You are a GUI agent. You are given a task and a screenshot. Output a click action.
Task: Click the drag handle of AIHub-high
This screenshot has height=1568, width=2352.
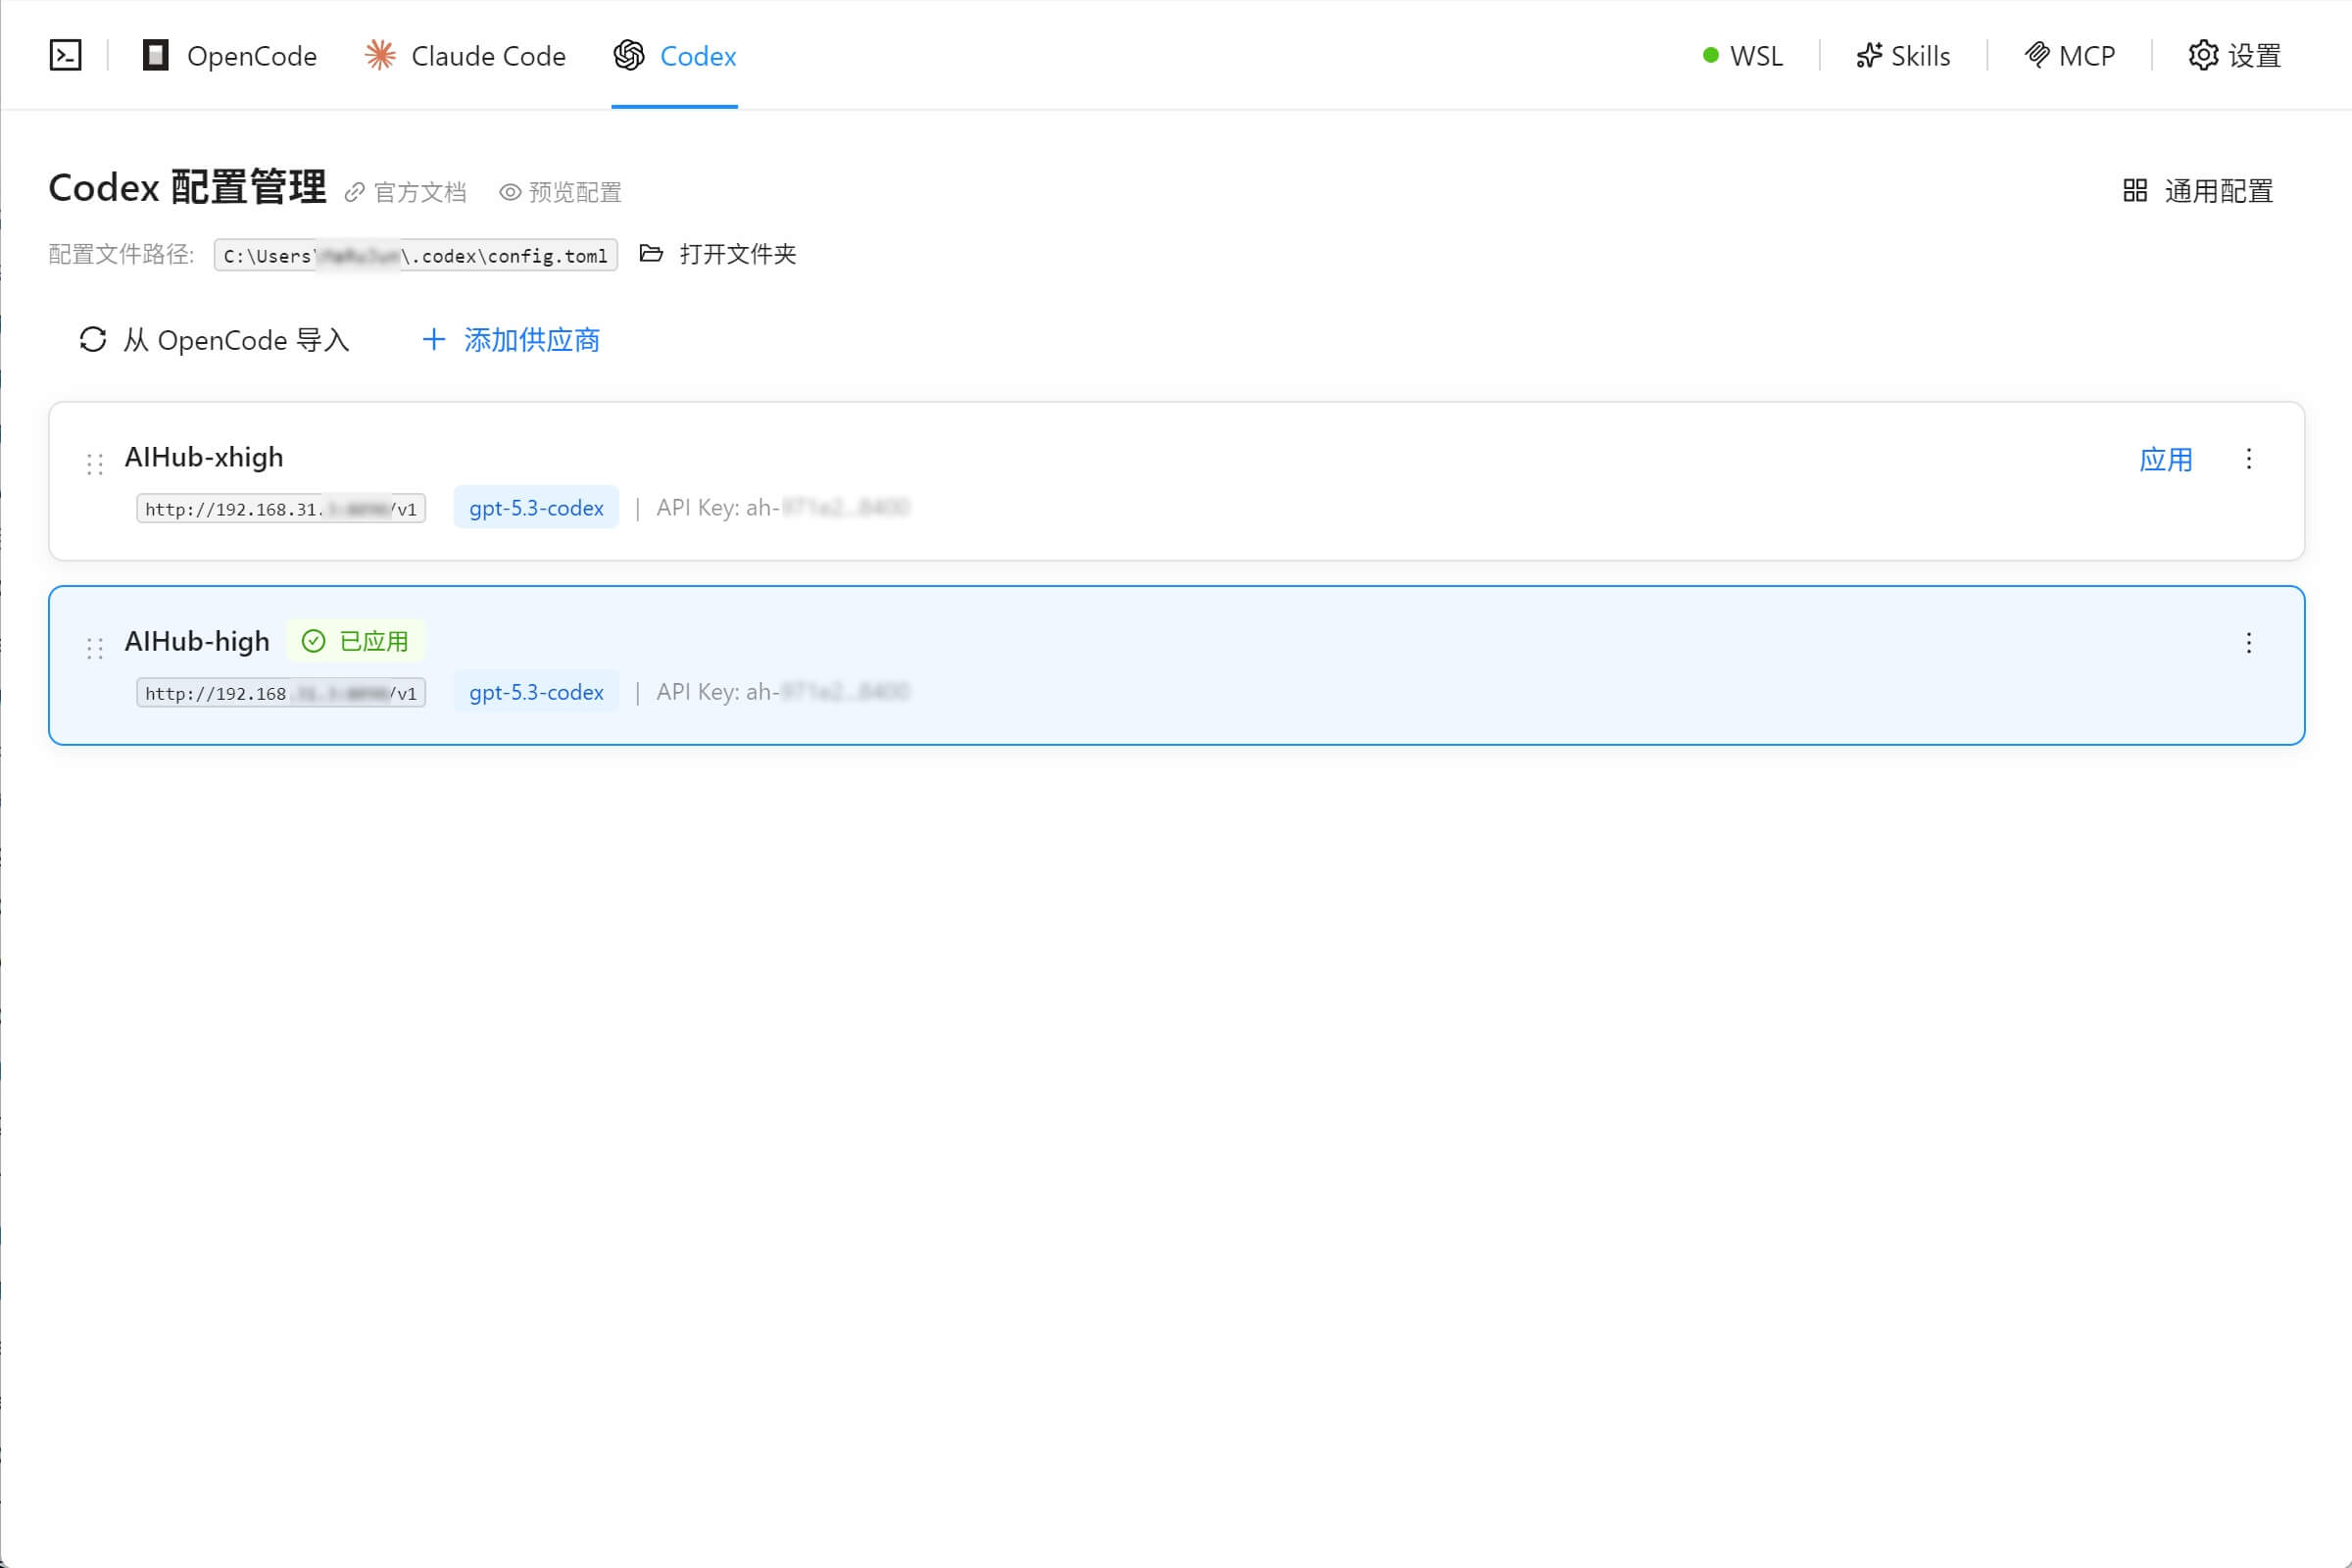tap(95, 648)
